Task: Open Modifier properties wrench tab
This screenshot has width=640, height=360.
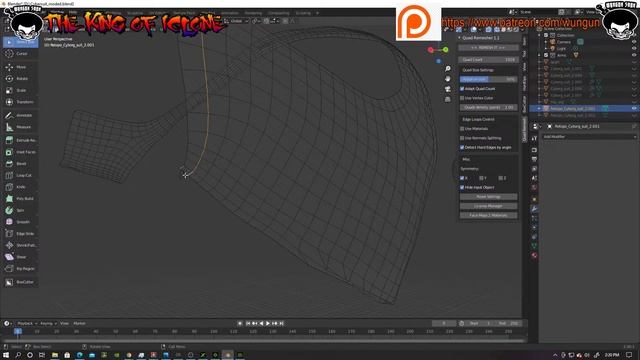Action: [x=534, y=209]
